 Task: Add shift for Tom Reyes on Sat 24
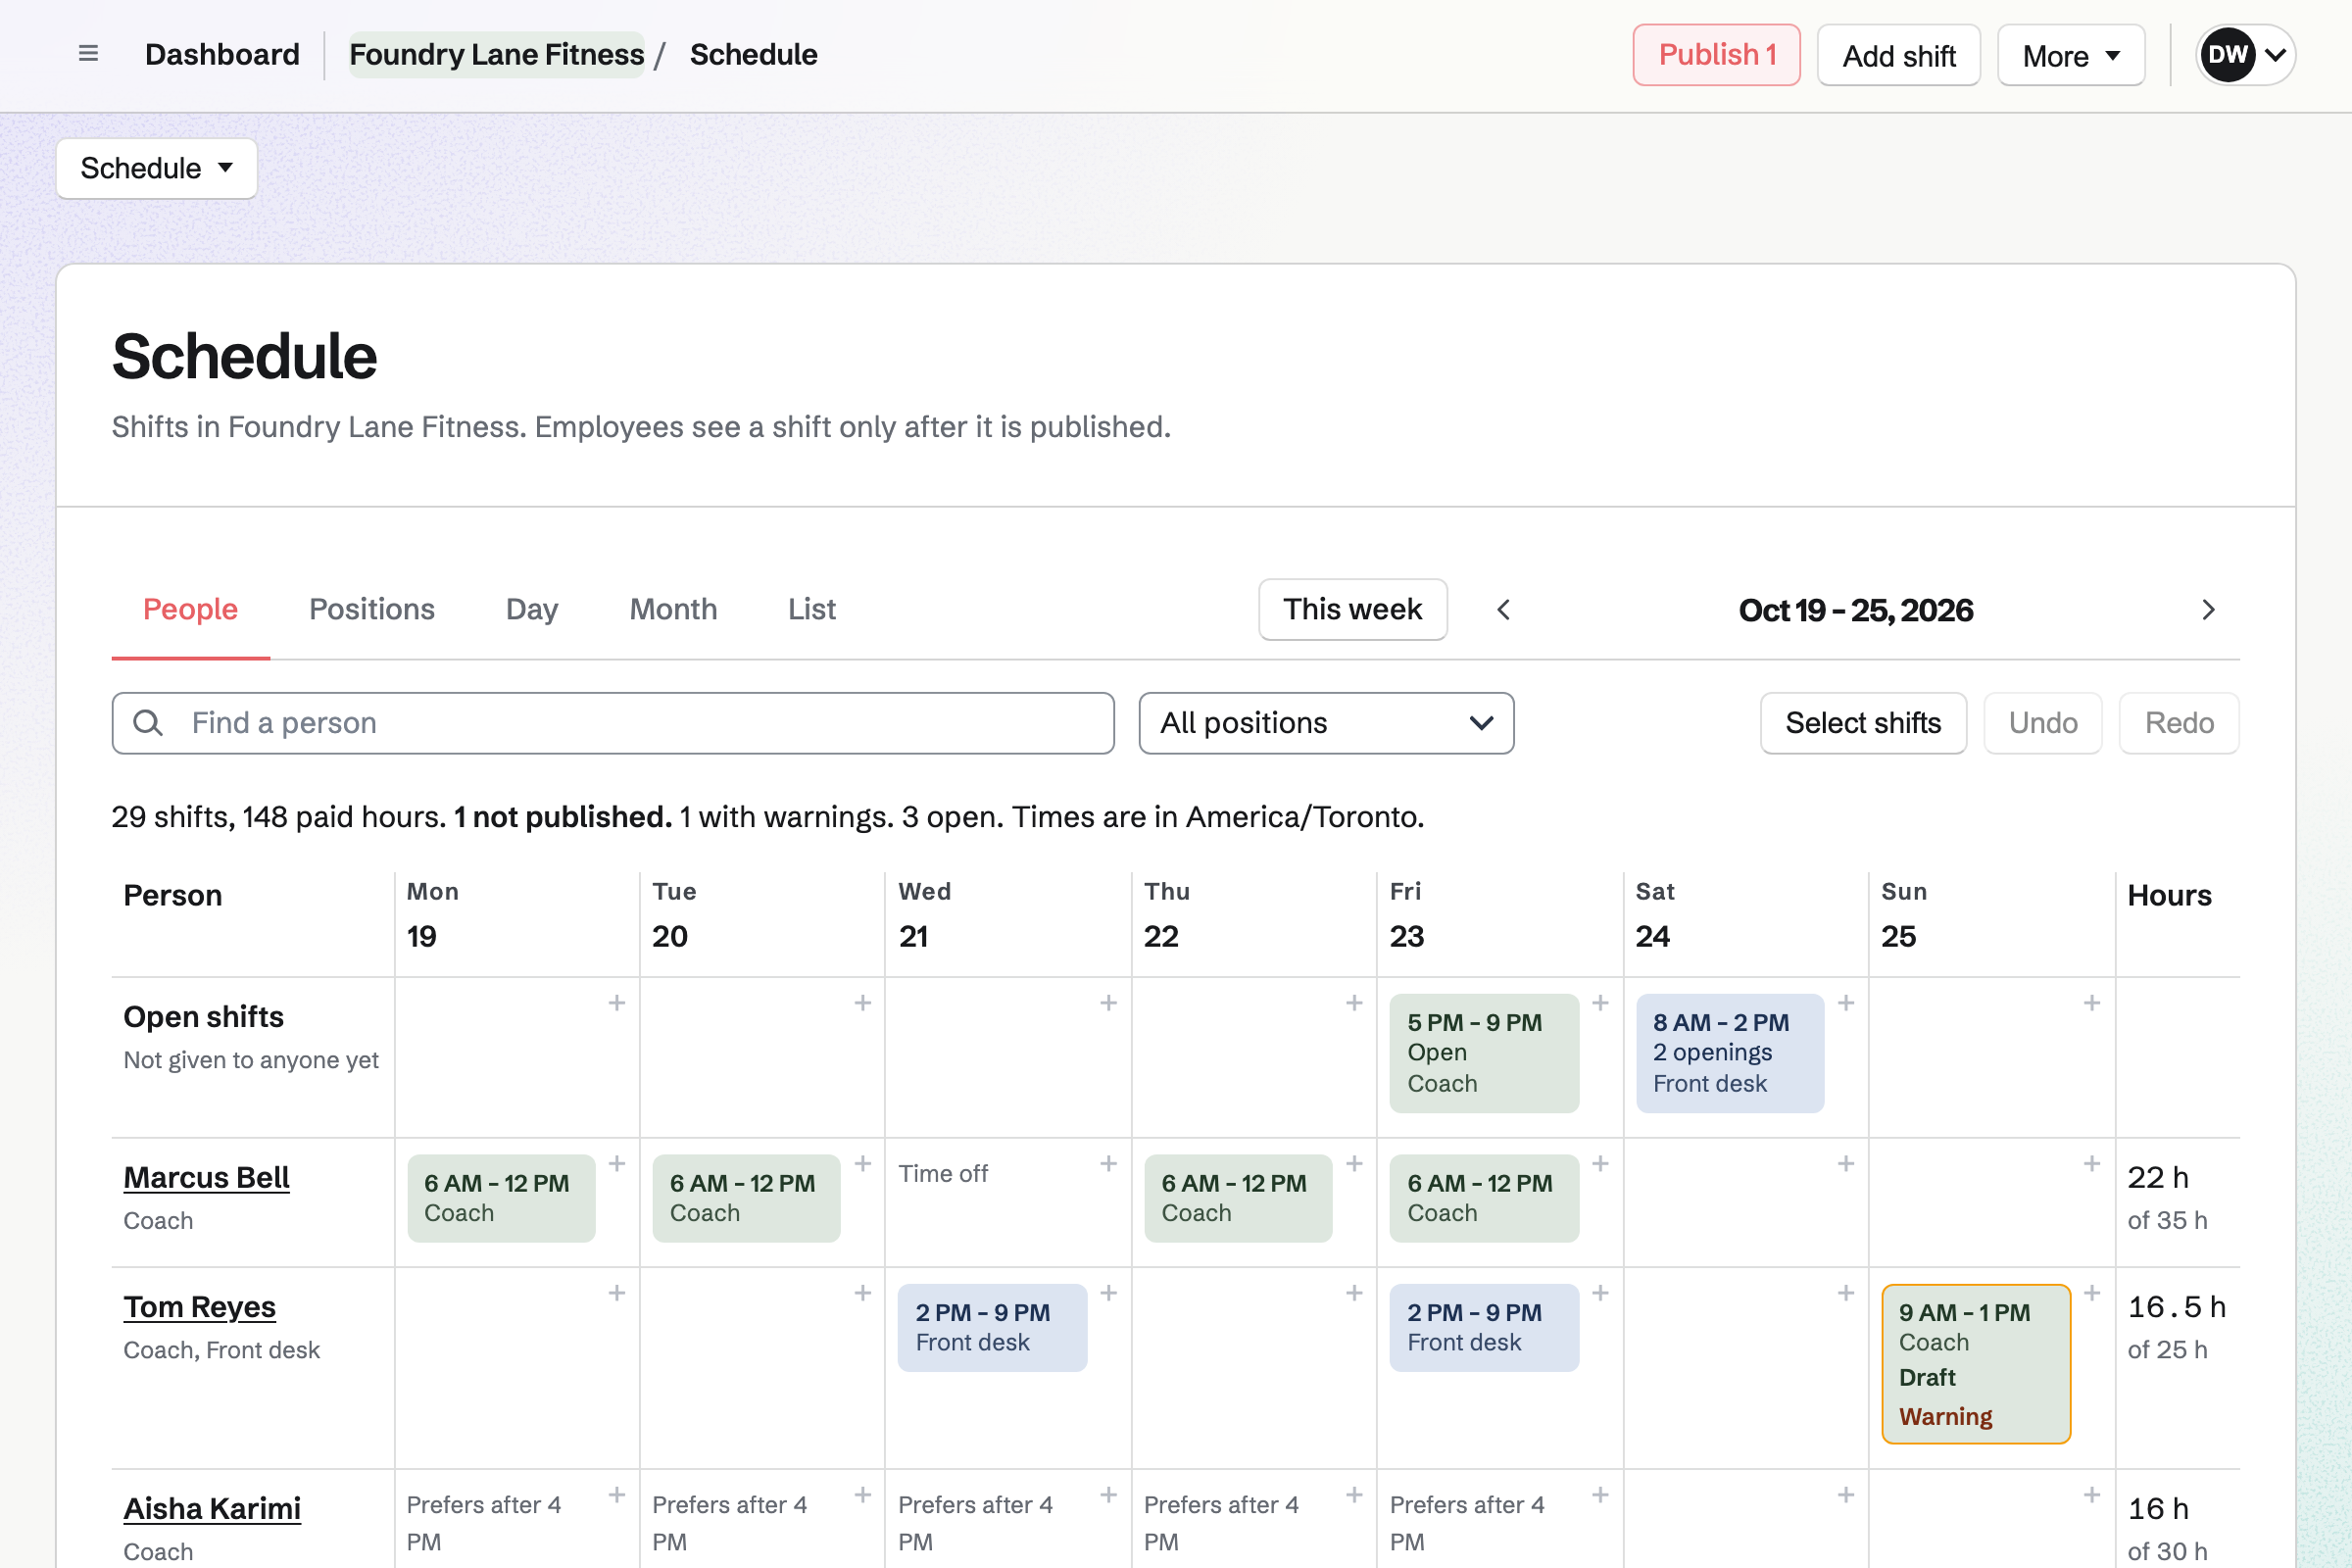(x=1846, y=1293)
